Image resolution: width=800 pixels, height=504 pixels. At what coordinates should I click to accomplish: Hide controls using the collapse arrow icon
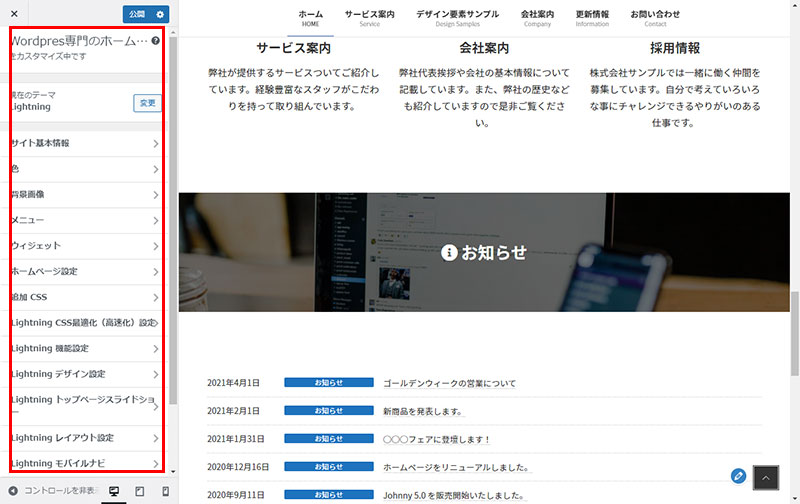13,492
